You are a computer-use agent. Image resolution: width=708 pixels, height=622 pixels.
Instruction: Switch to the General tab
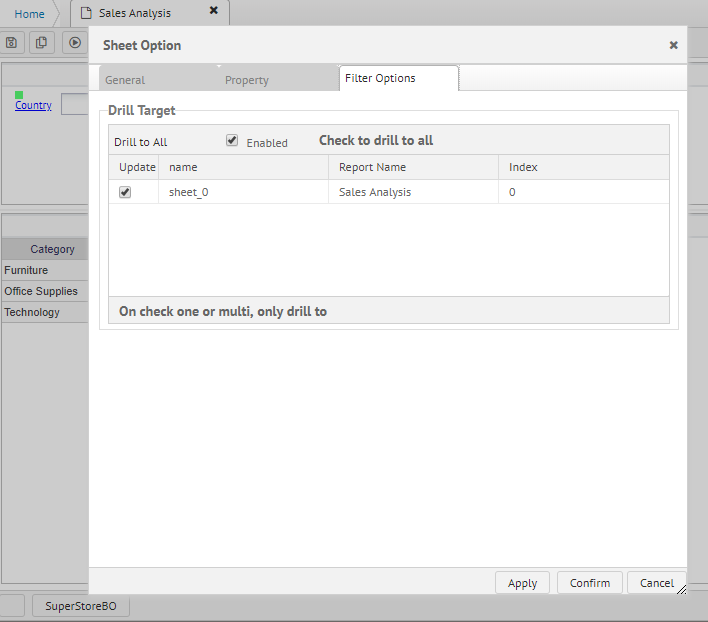pos(125,80)
